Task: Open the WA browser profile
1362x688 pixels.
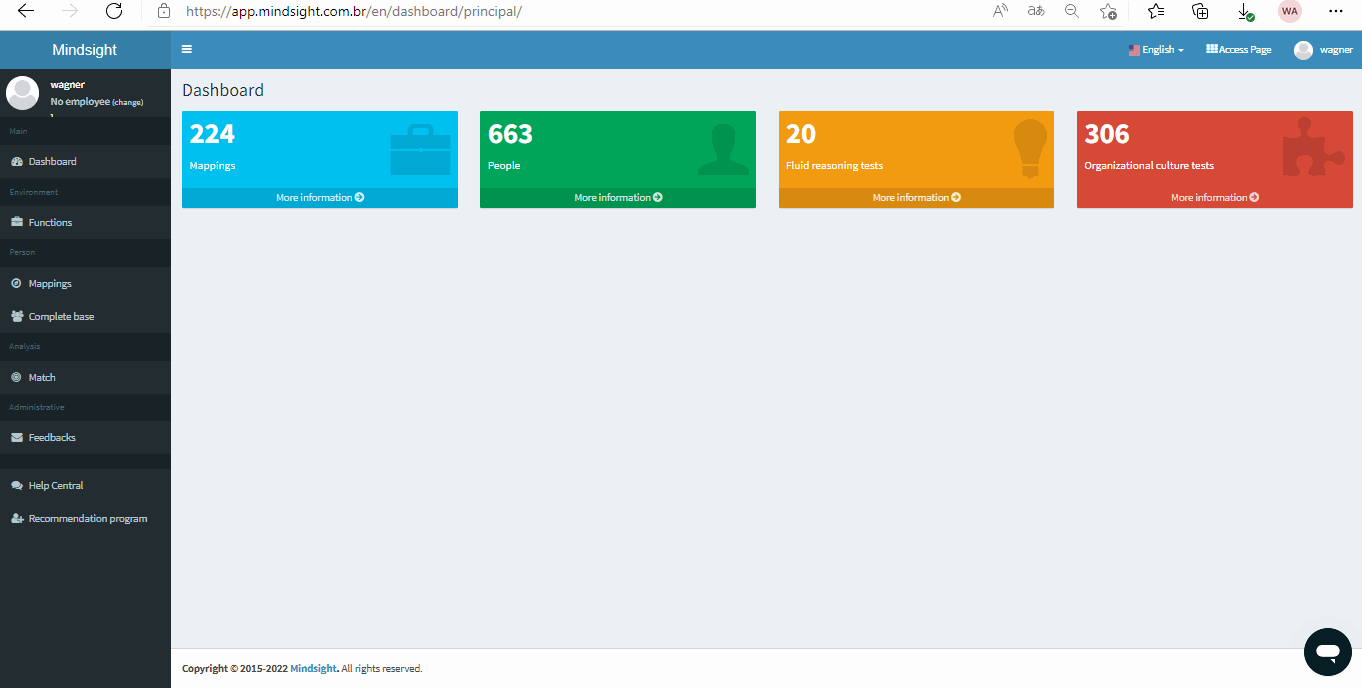Action: [x=1290, y=11]
